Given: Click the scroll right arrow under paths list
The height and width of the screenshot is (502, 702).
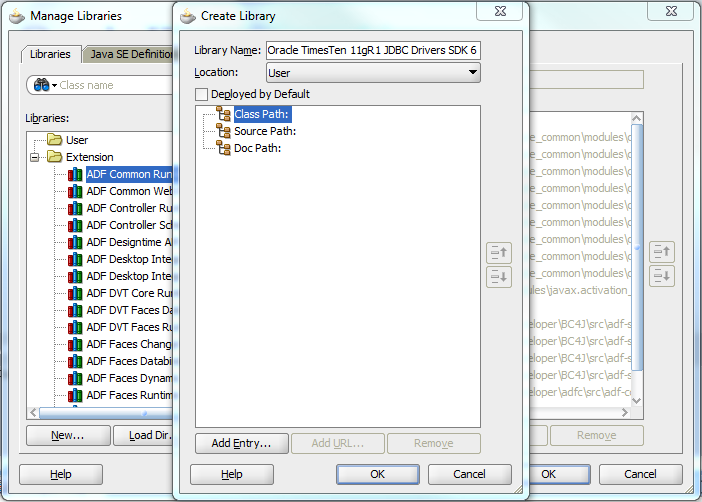Looking at the screenshot, I should click(625, 412).
